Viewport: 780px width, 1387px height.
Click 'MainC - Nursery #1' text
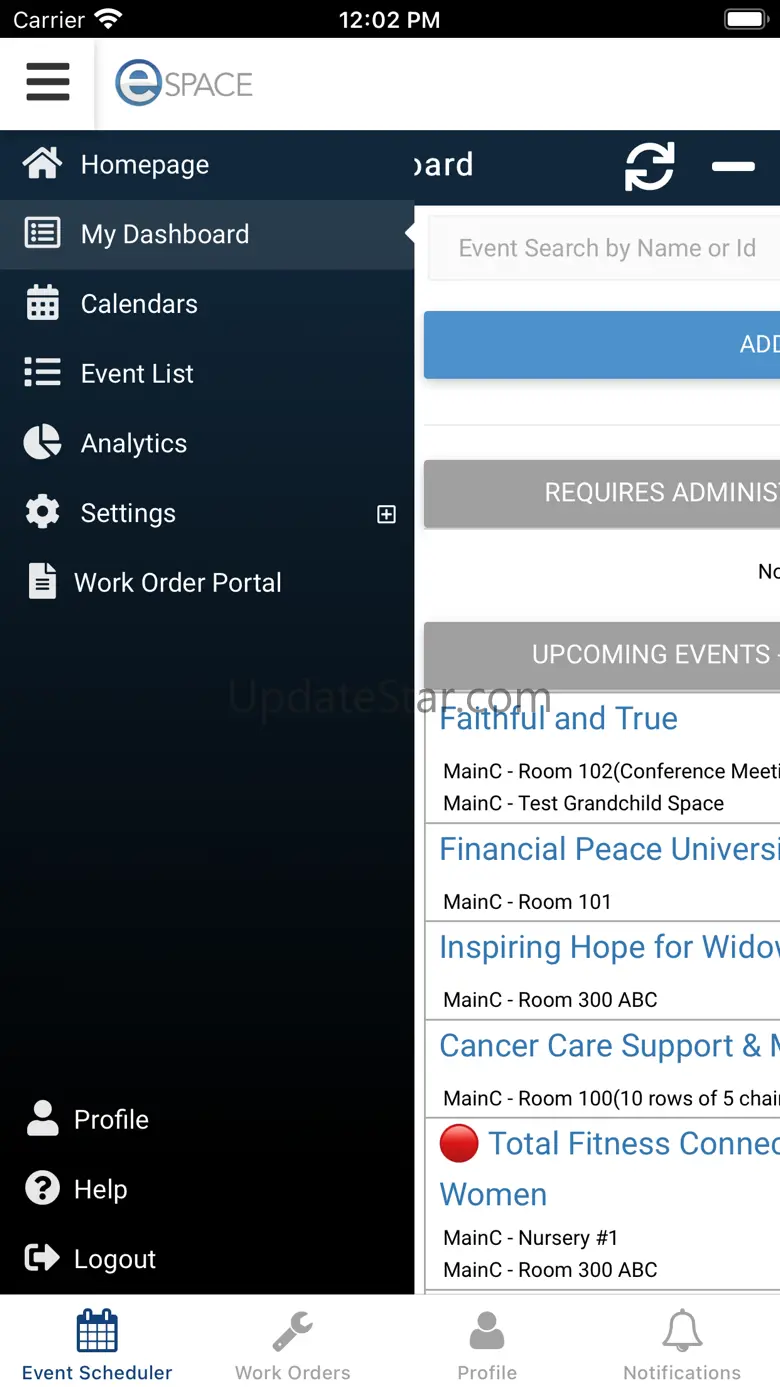[x=530, y=1237]
